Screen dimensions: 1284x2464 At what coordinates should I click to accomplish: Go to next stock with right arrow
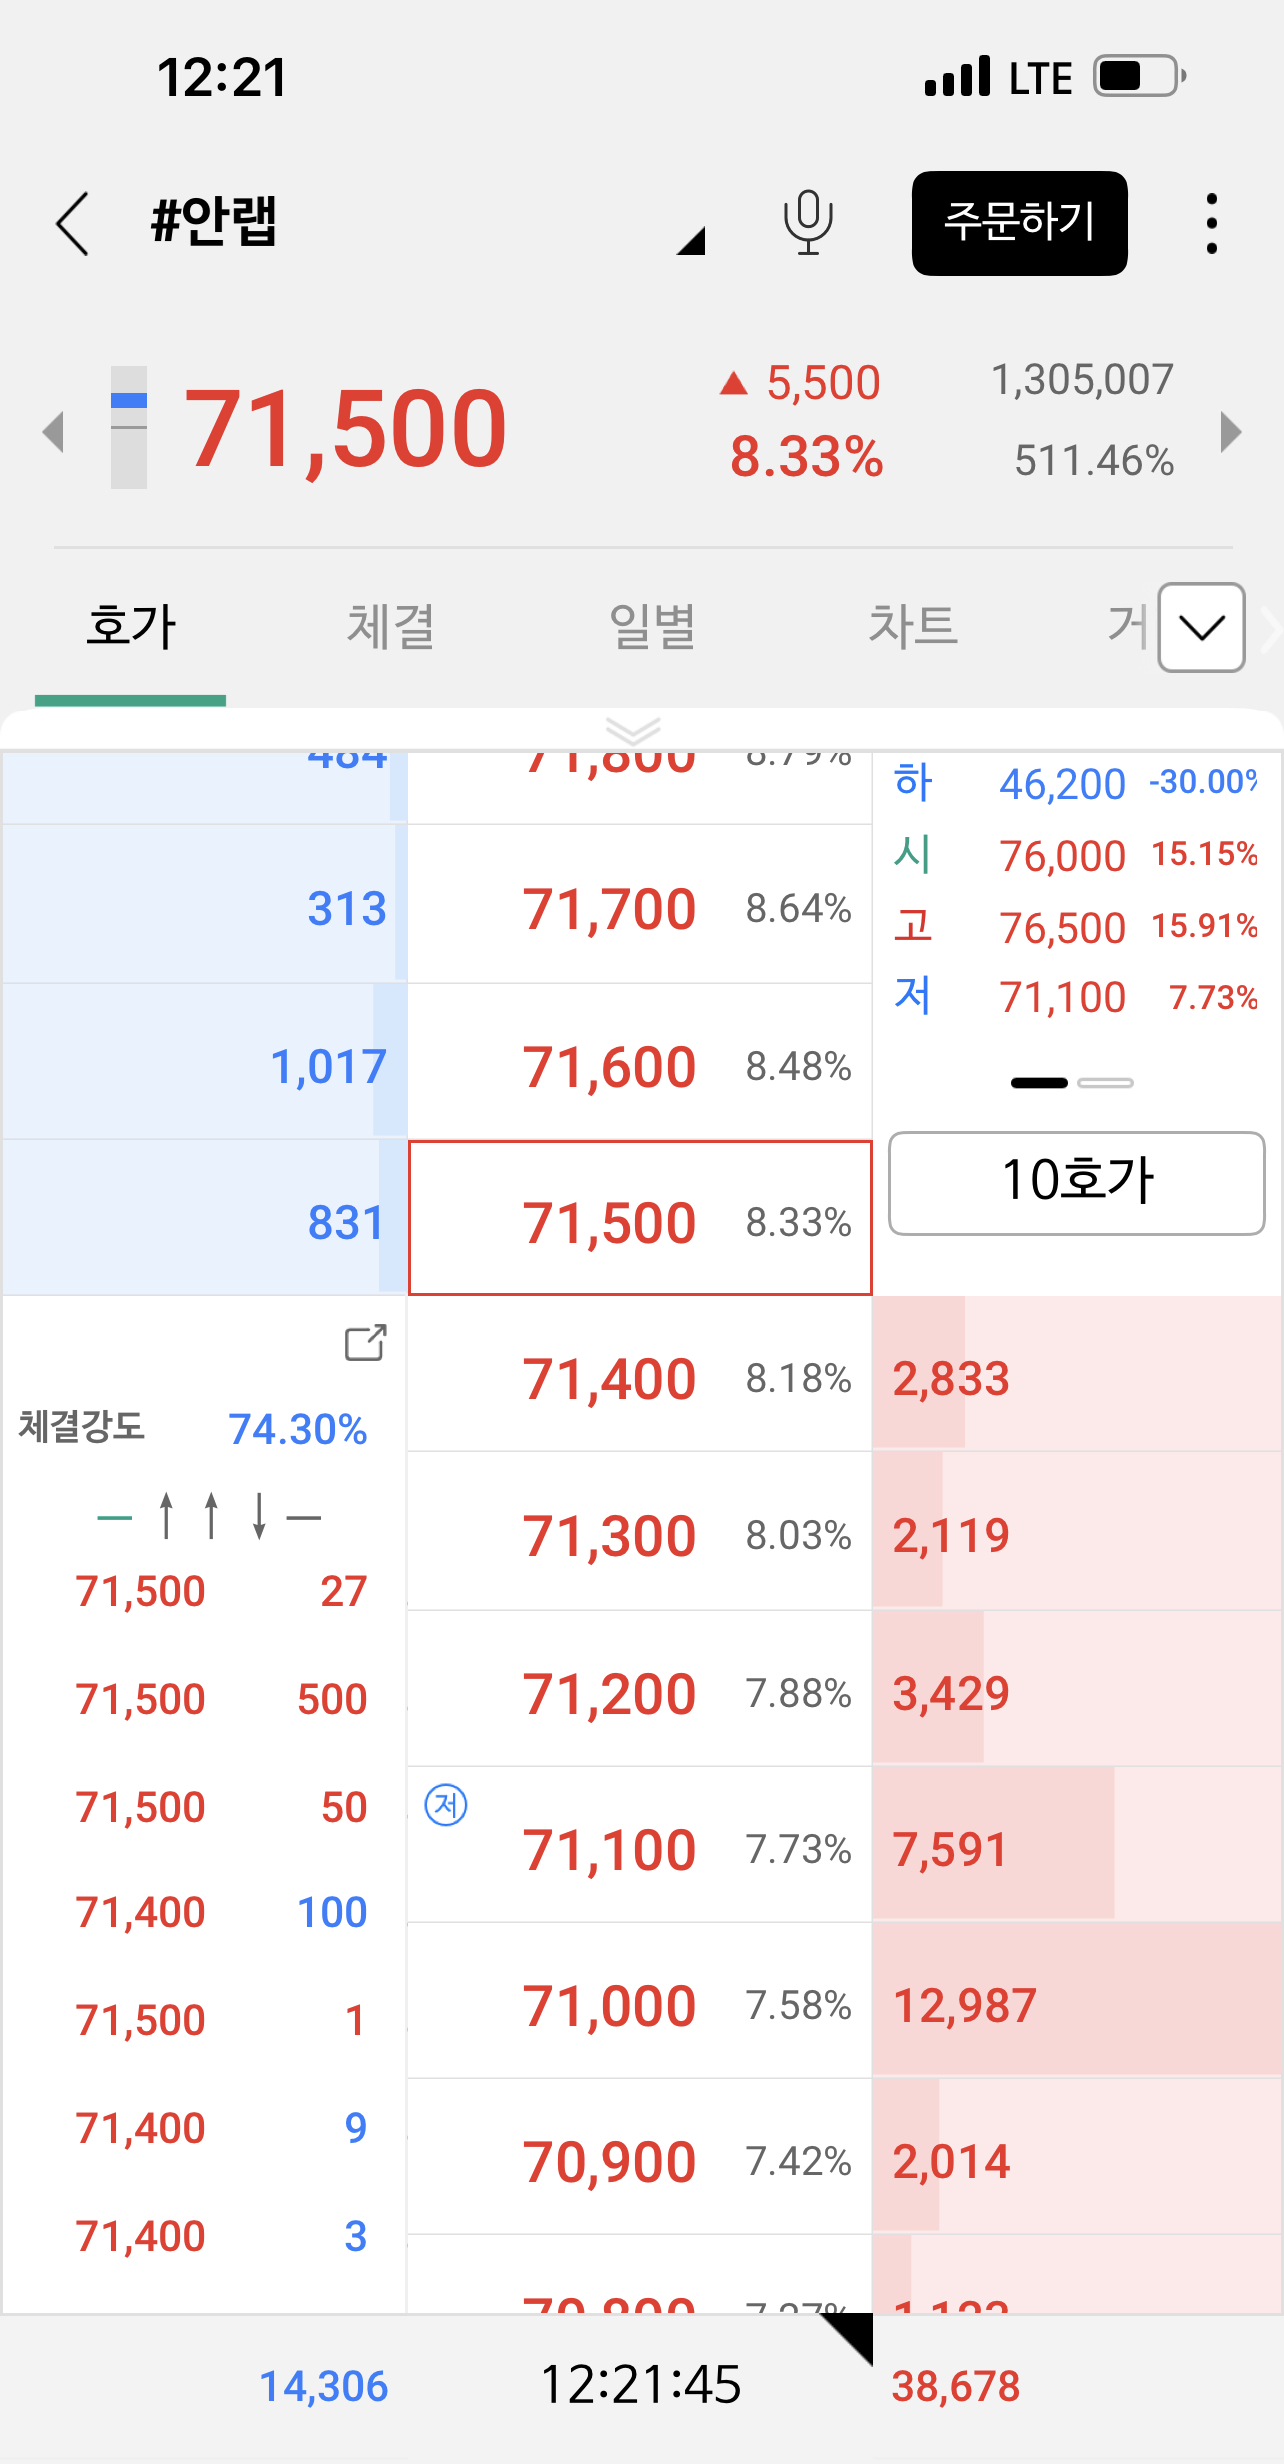coord(1231,432)
